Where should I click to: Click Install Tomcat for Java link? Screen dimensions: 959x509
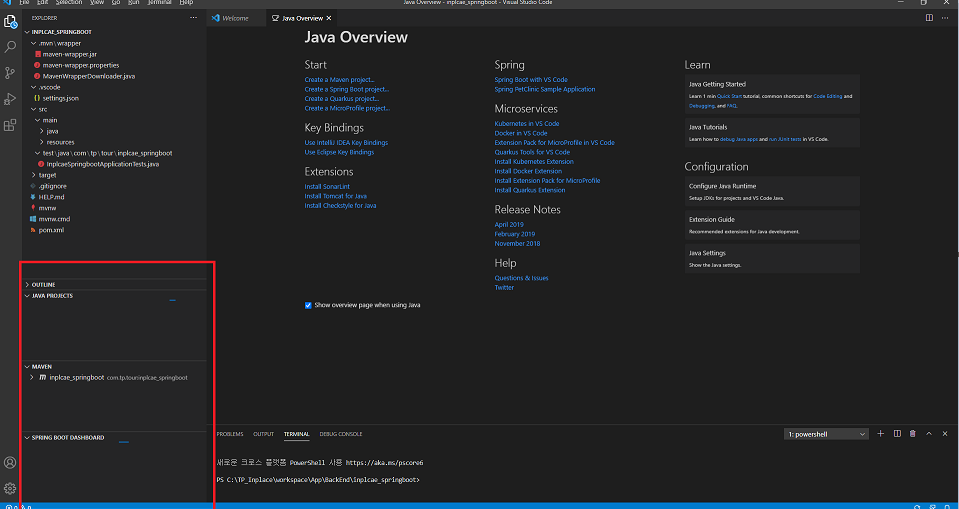[336, 196]
